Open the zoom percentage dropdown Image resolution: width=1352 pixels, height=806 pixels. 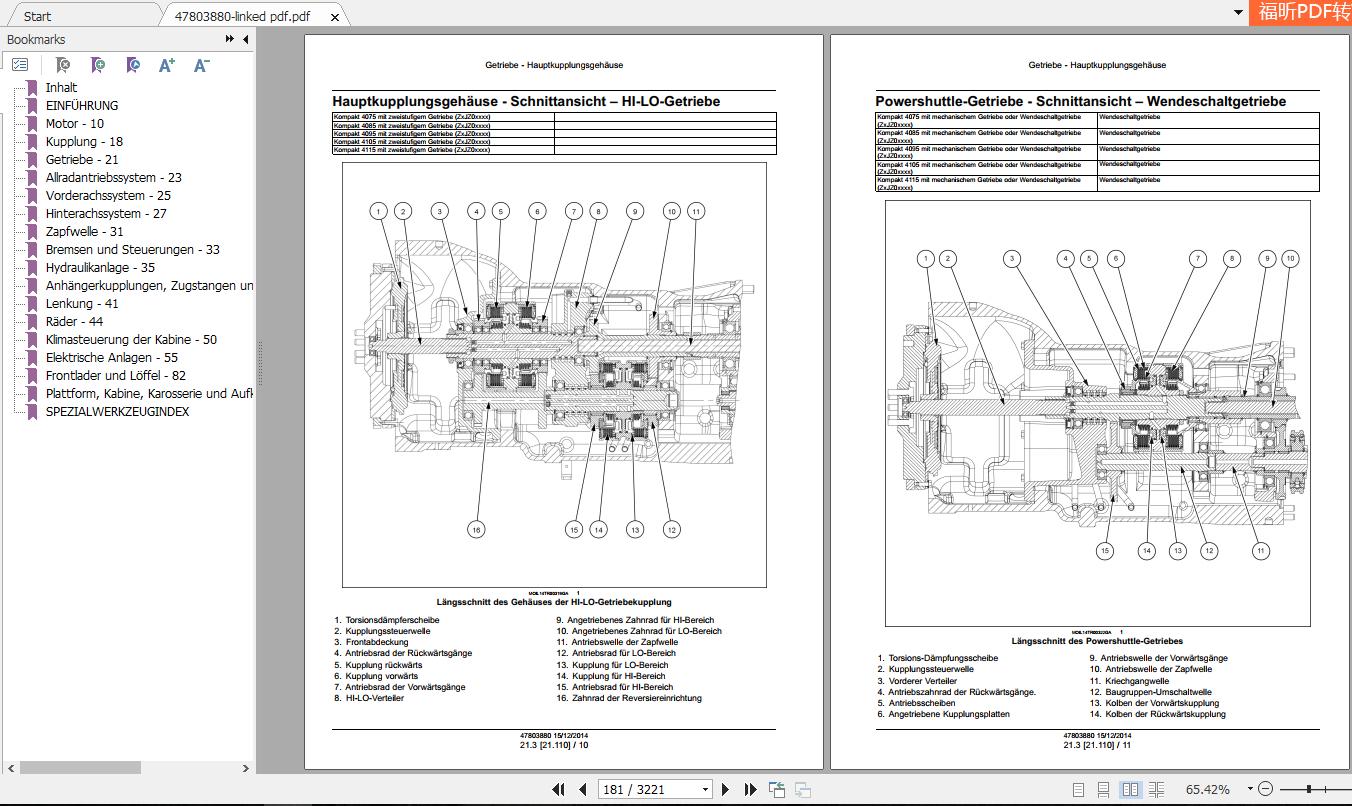coord(1249,789)
